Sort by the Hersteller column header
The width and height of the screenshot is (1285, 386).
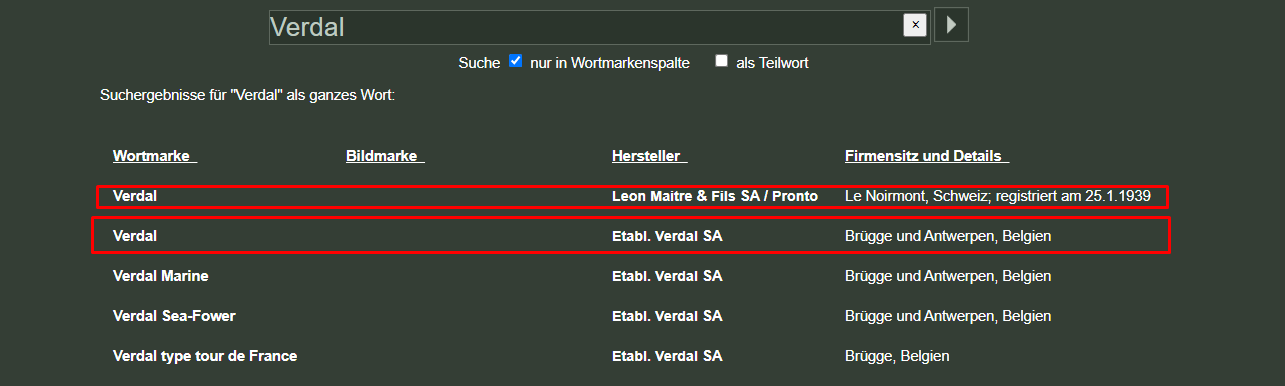click(x=649, y=156)
